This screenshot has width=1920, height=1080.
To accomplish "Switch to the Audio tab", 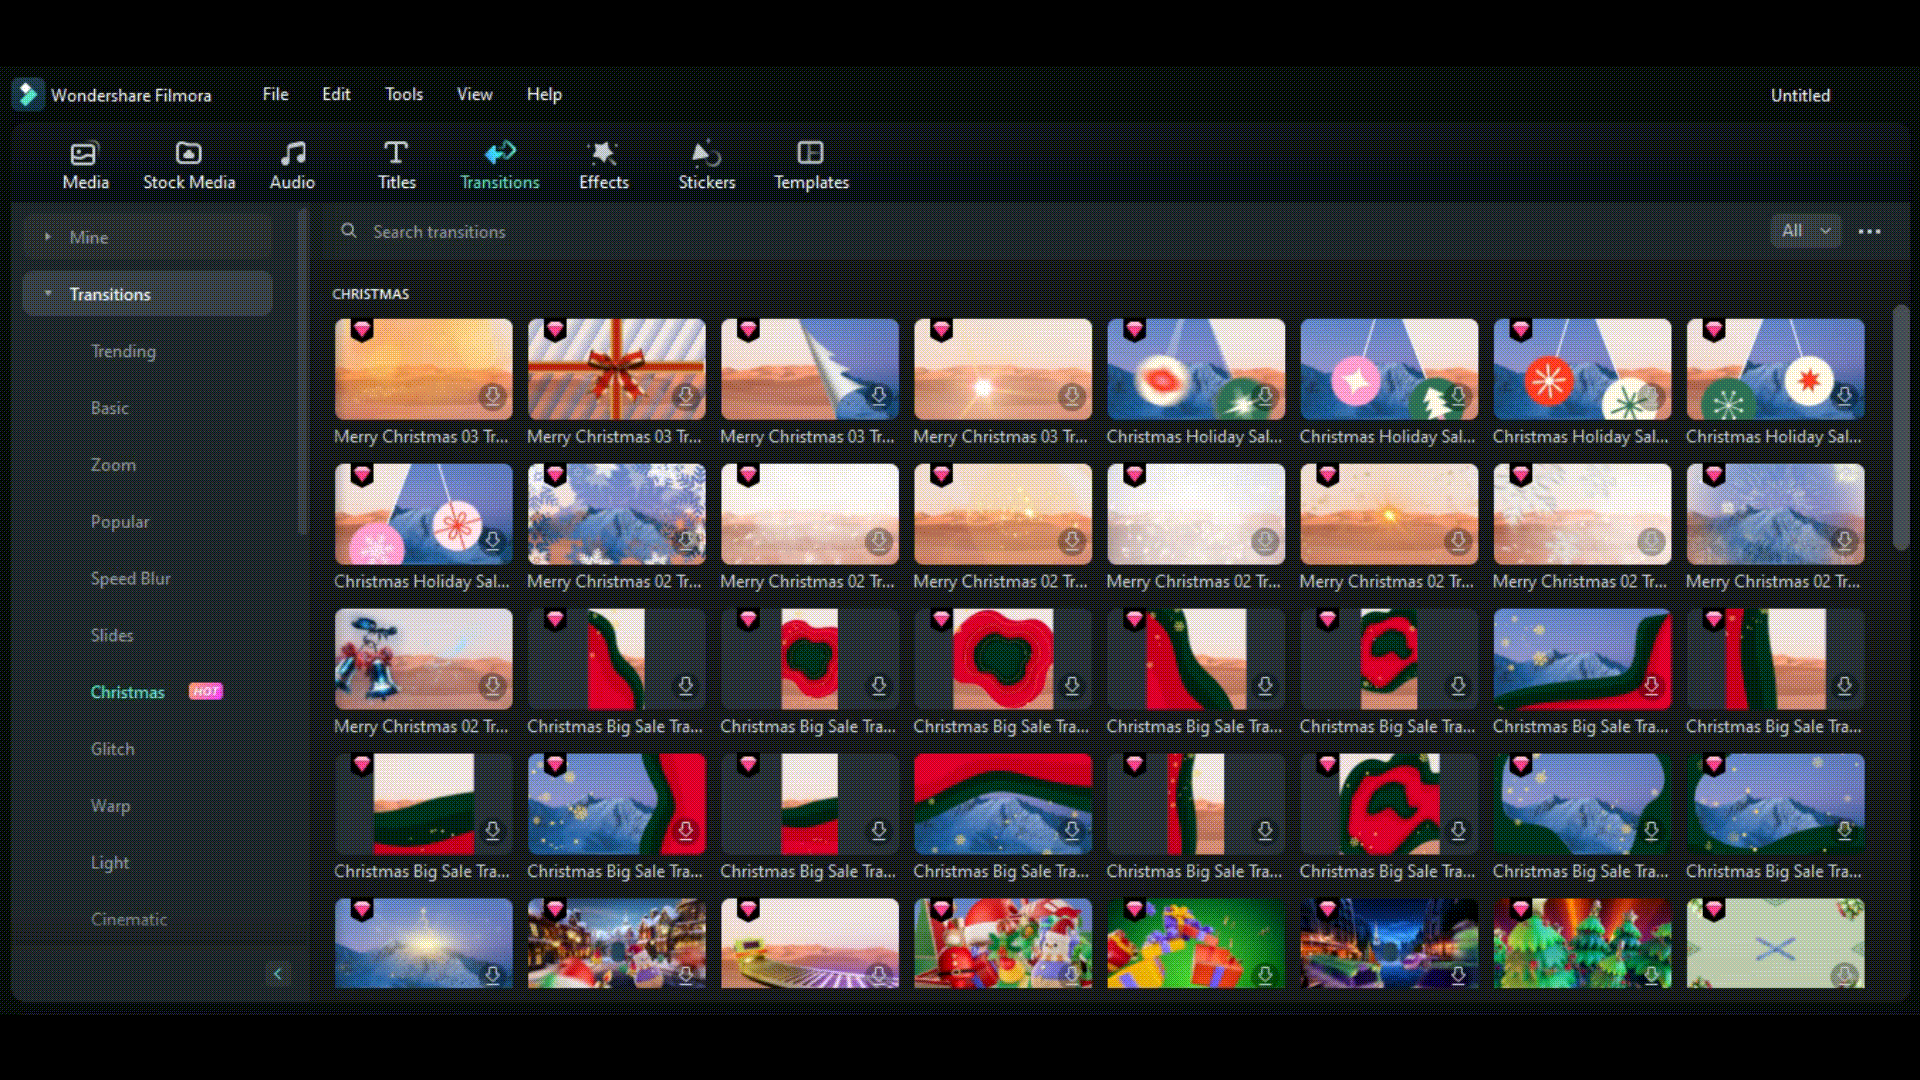I will point(292,166).
